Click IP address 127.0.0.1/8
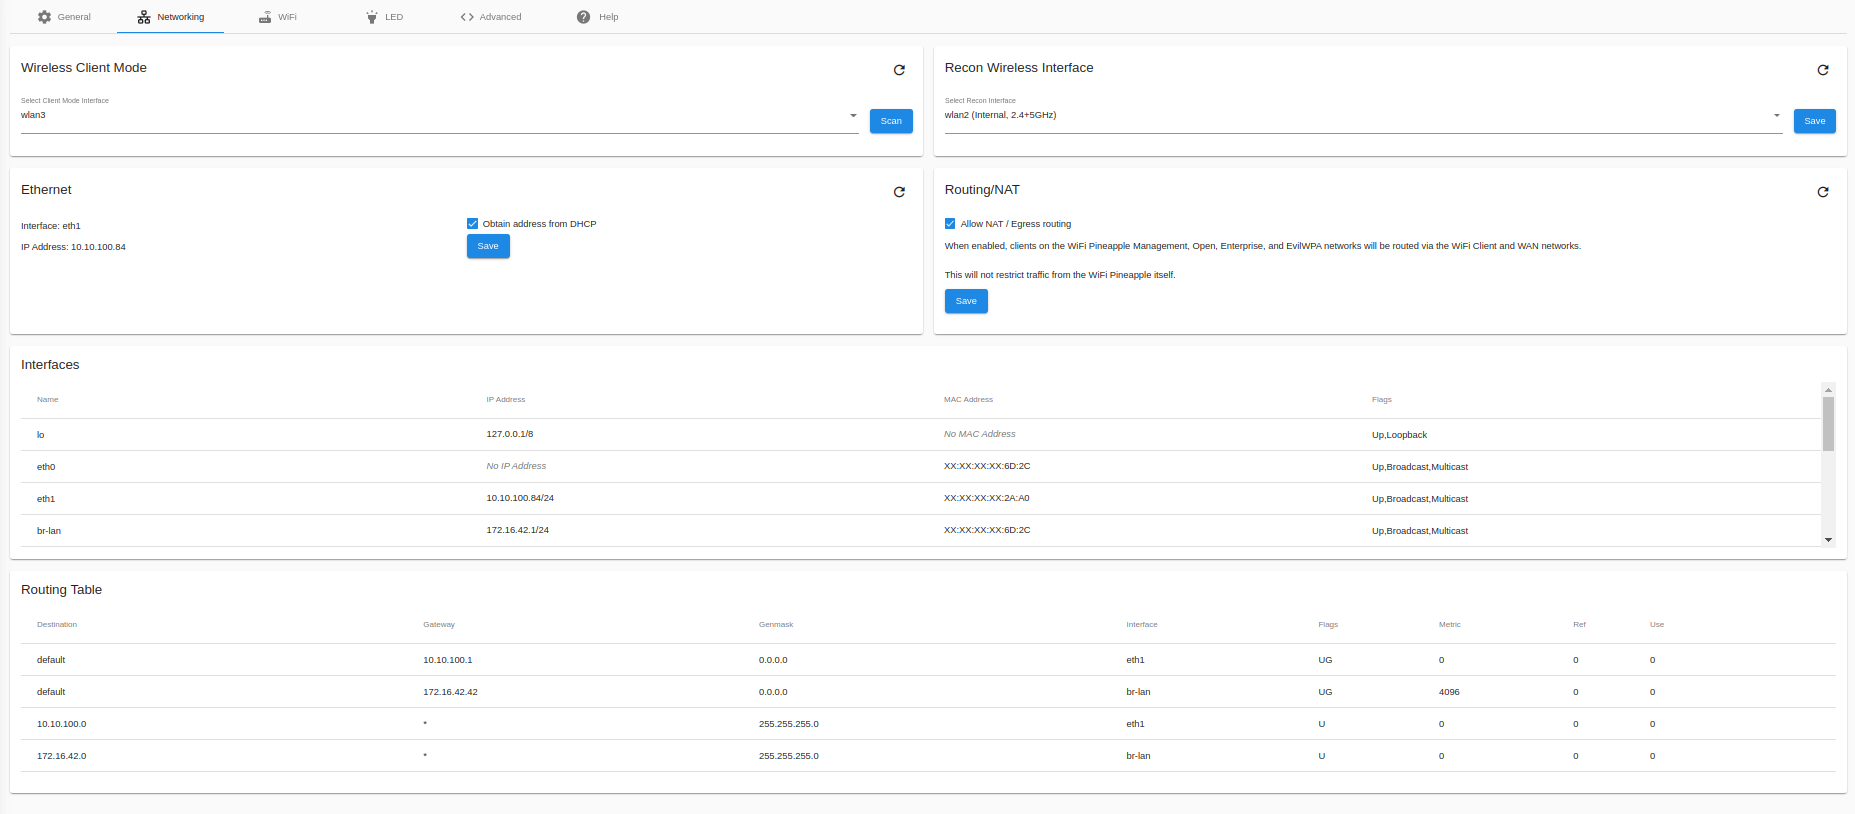Screen dimensions: 1855x814 pos(510,434)
